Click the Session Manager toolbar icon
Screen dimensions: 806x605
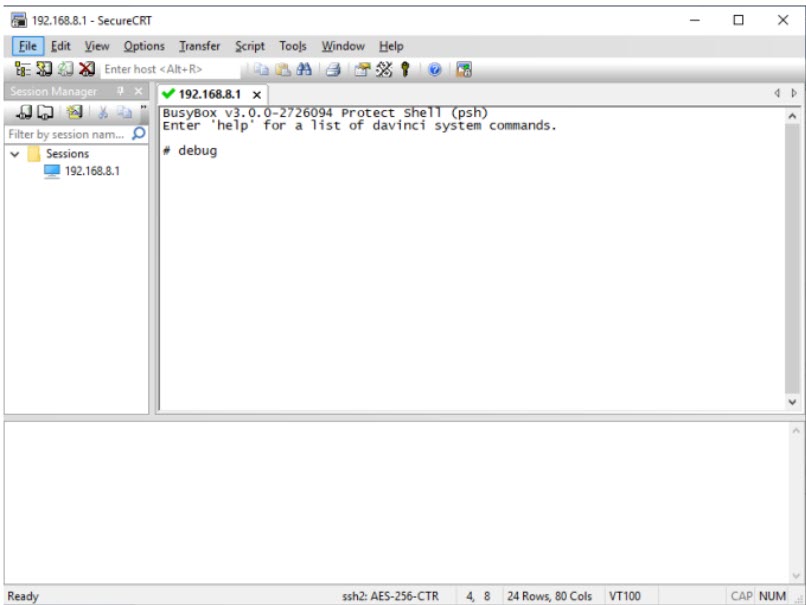click(x=22, y=69)
